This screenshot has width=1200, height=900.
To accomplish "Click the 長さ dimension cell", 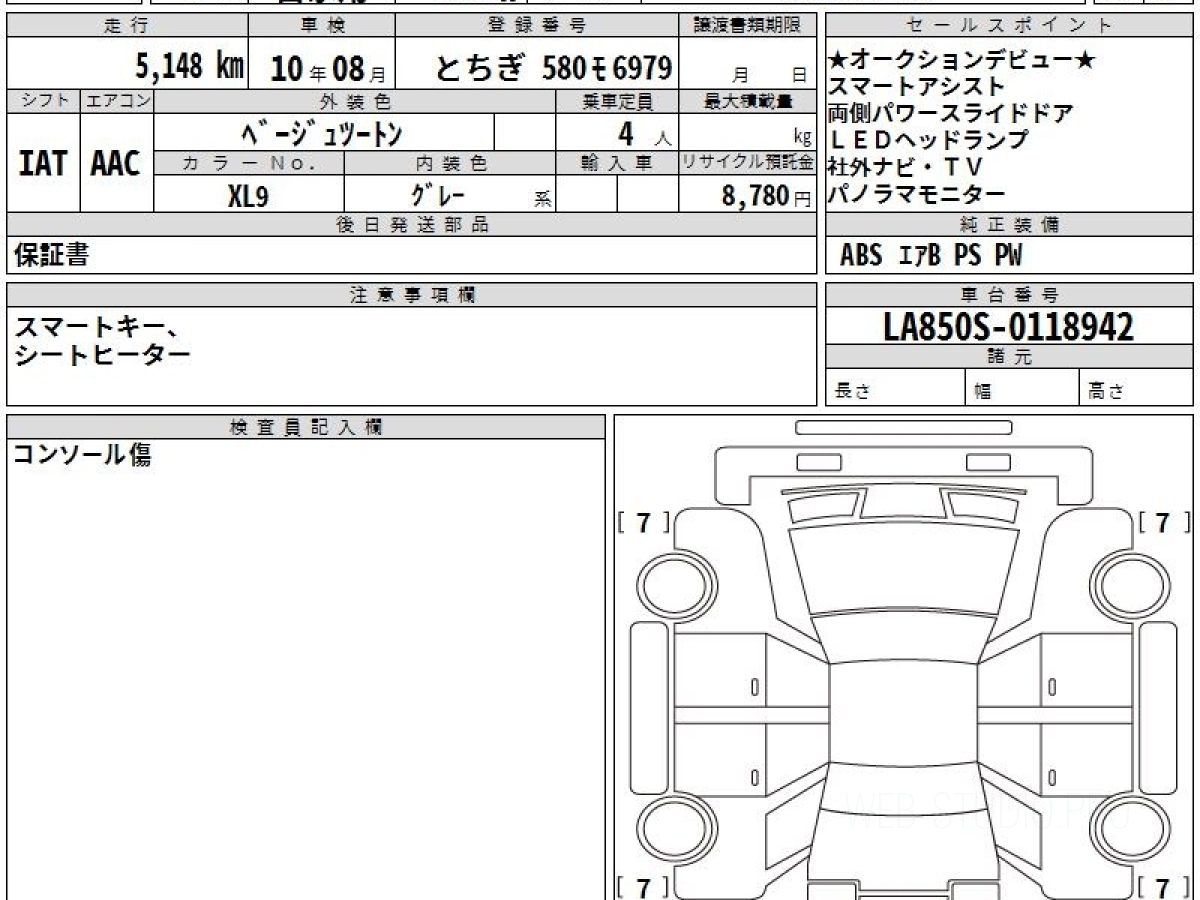I will click(x=896, y=388).
